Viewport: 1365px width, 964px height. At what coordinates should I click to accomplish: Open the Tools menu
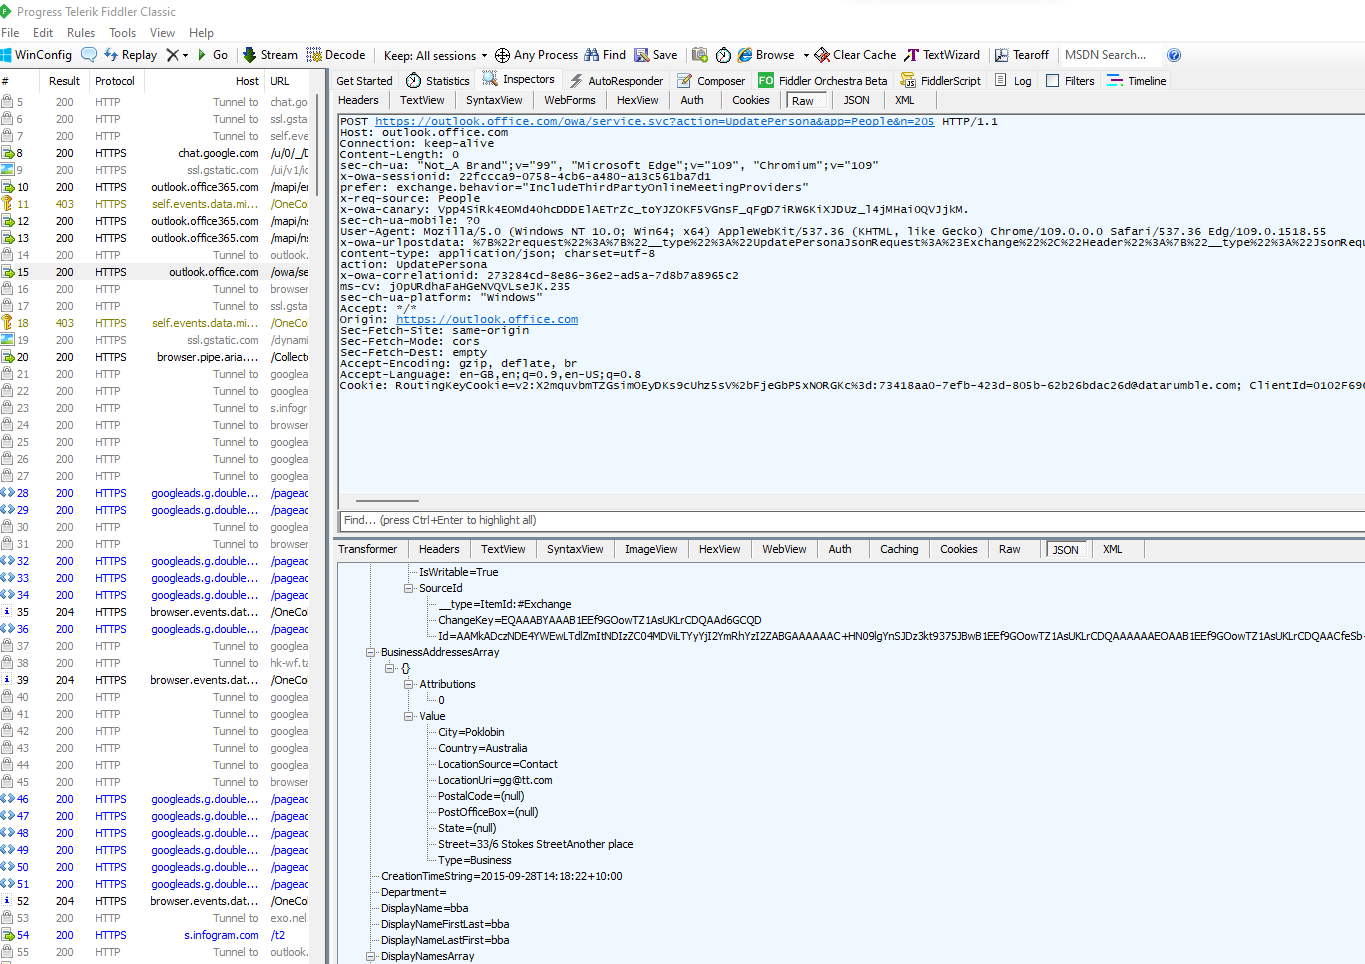(123, 33)
